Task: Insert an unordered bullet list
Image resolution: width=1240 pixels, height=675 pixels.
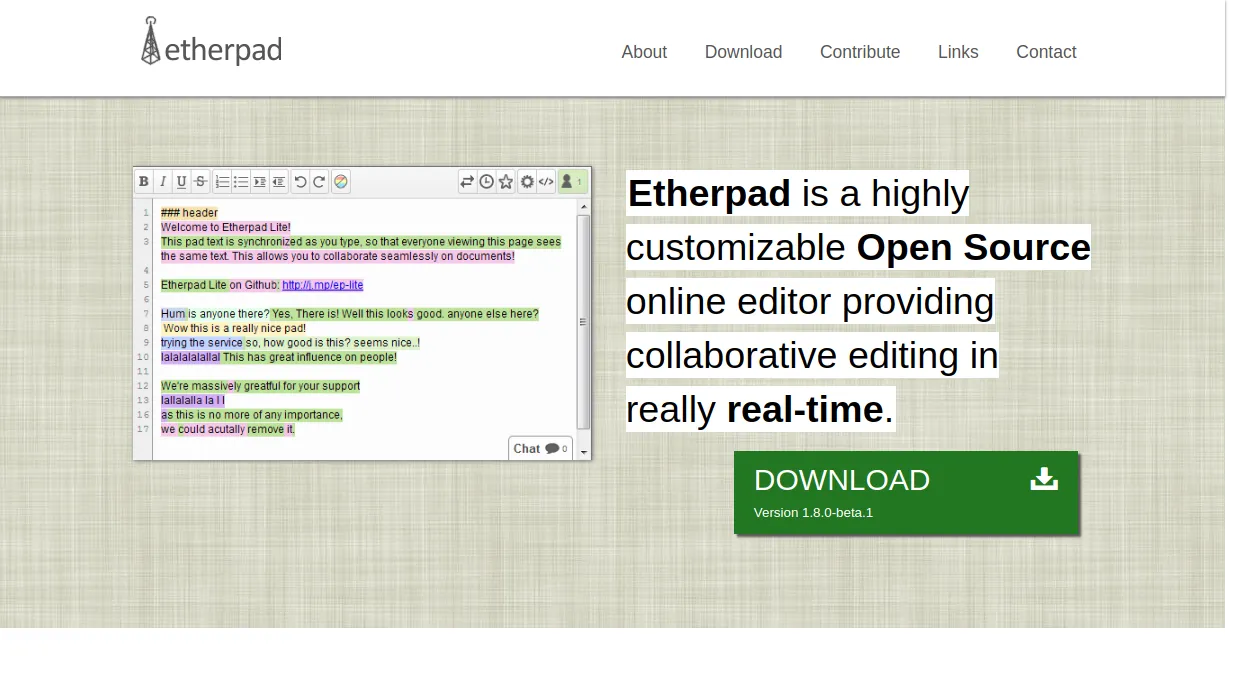Action: coord(241,182)
